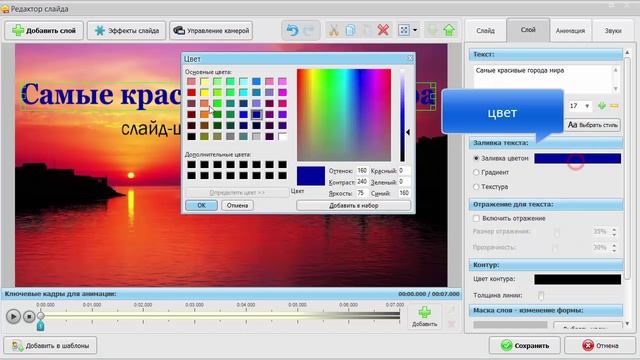Click Добавить keyframe plus button
Image resolution: width=640 pixels, height=360 pixels.
(424, 317)
